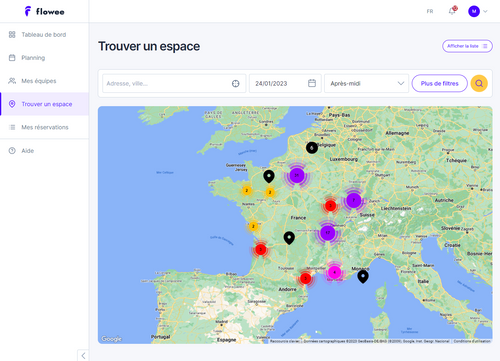Viewport: 500px width, 361px height.
Task: Open the user avatar dropdown chevron
Action: (x=485, y=11)
